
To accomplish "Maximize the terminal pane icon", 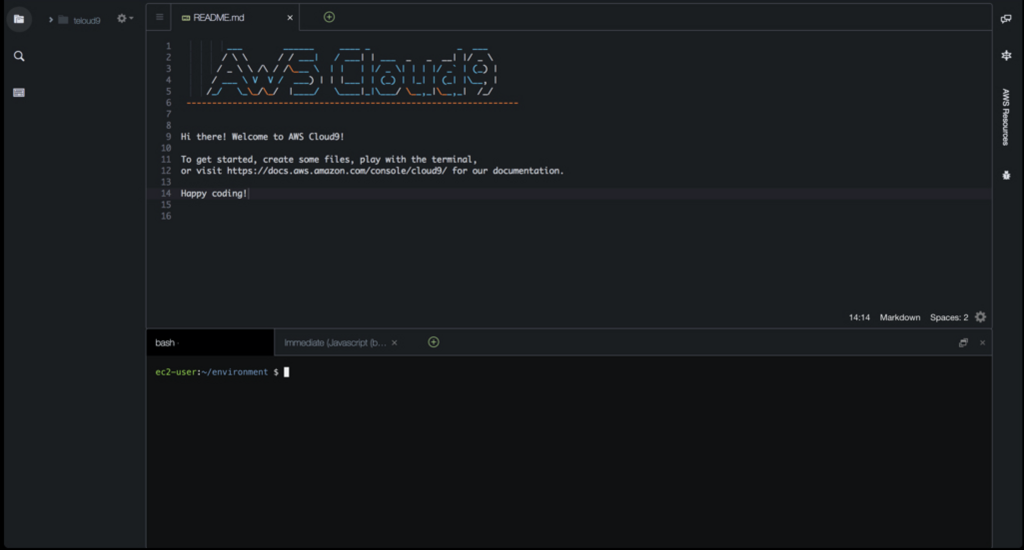I will pyautogui.click(x=963, y=342).
